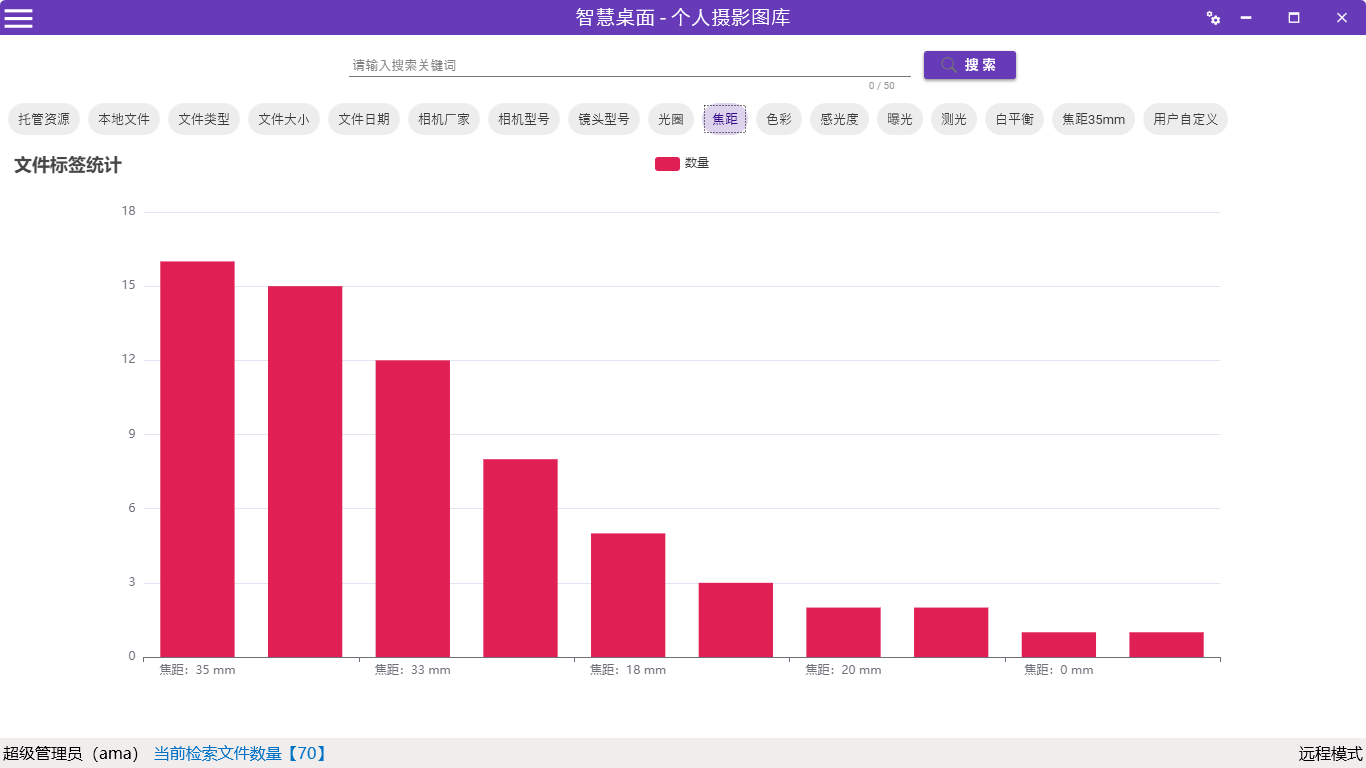The image size is (1366, 768).
Task: Click the 当前检索文件数量【70】 link
Action: pos(240,753)
